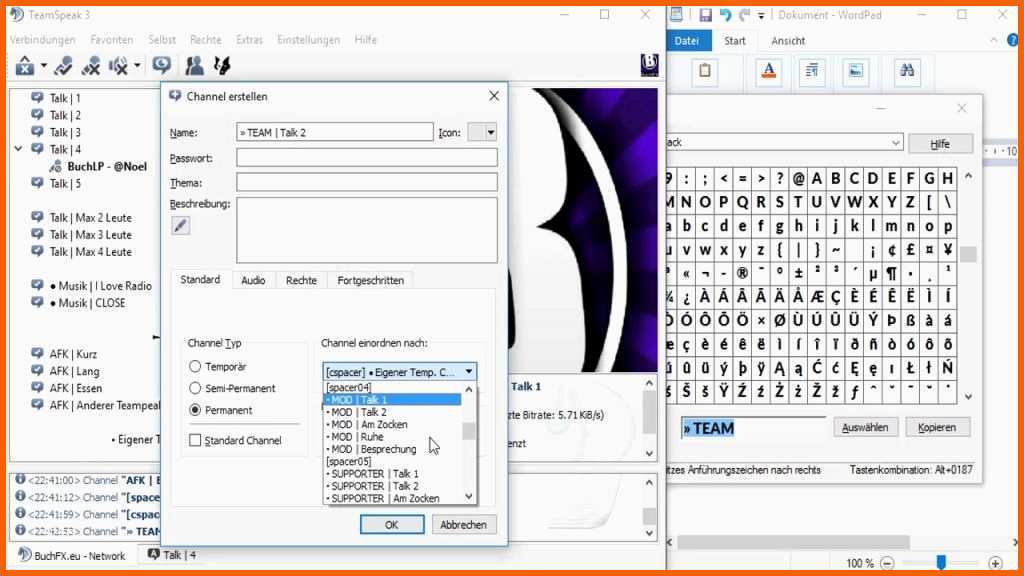Screen dimensions: 1024x576
Task: Enable the Standard Channel checkbox
Action: pos(195,441)
